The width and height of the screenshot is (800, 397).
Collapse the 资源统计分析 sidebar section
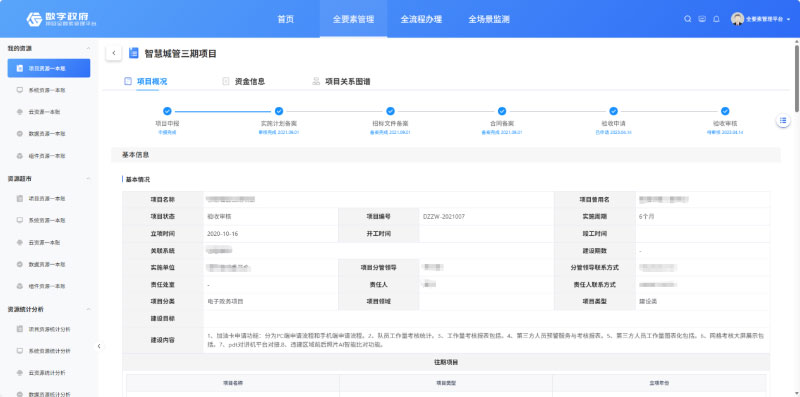(x=89, y=309)
